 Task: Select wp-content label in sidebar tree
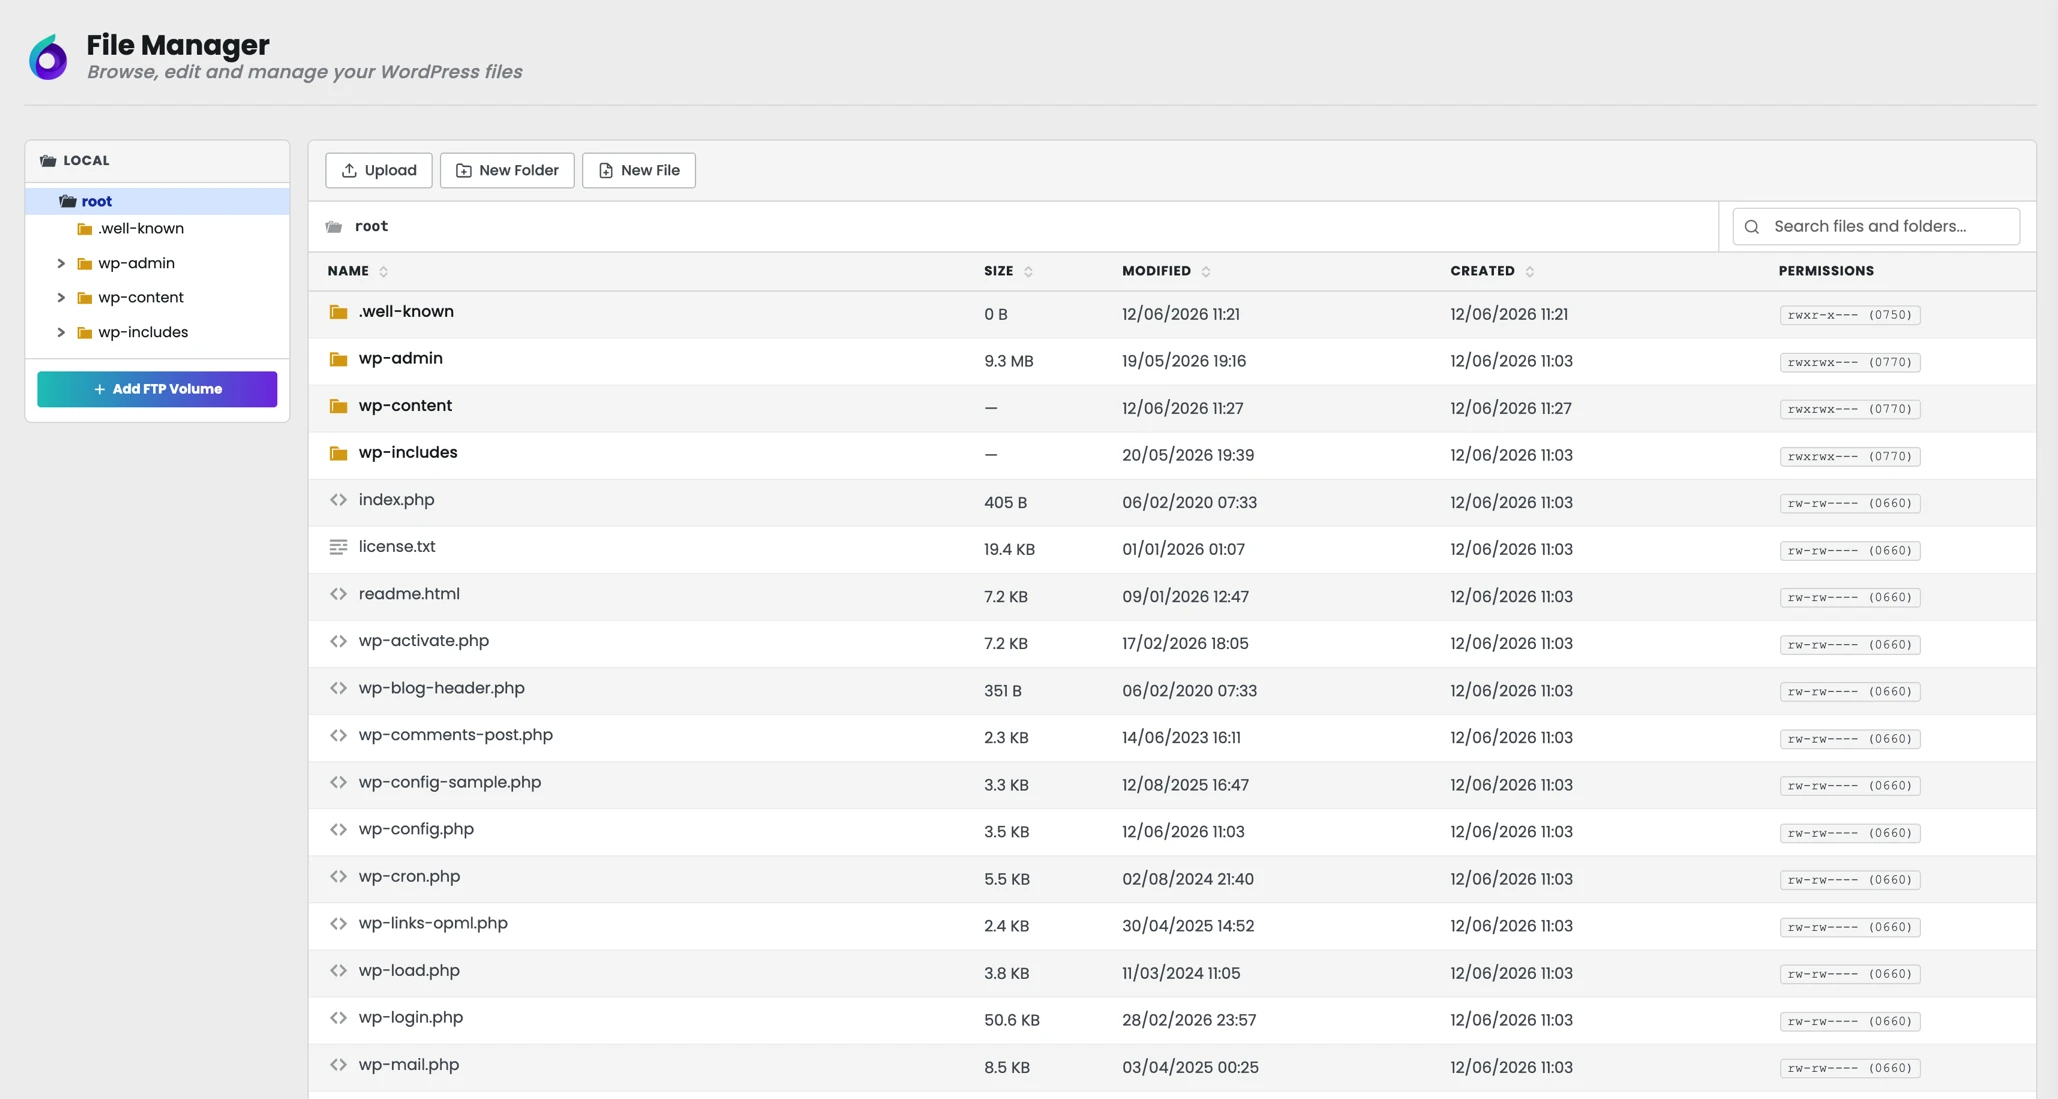[141, 297]
